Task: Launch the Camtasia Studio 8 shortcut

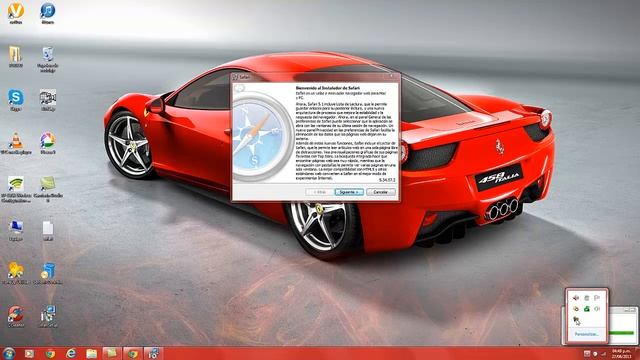Action: 48,189
